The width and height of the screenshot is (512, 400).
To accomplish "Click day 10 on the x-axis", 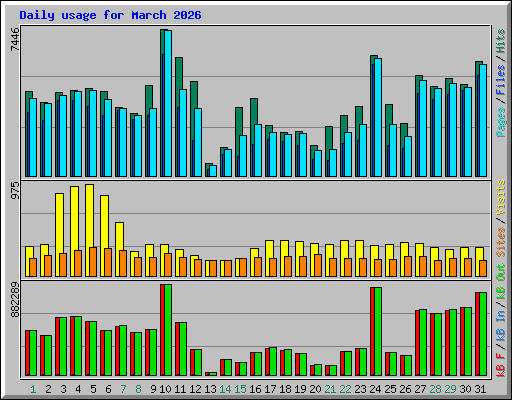I will (165, 389).
